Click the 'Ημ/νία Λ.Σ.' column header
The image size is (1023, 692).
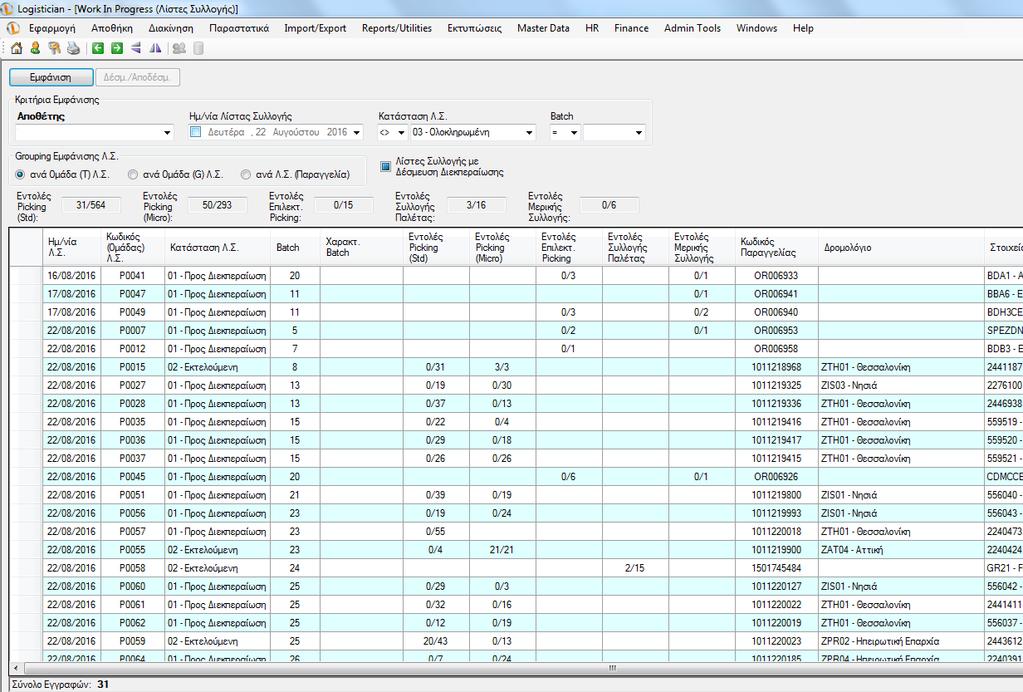71,247
